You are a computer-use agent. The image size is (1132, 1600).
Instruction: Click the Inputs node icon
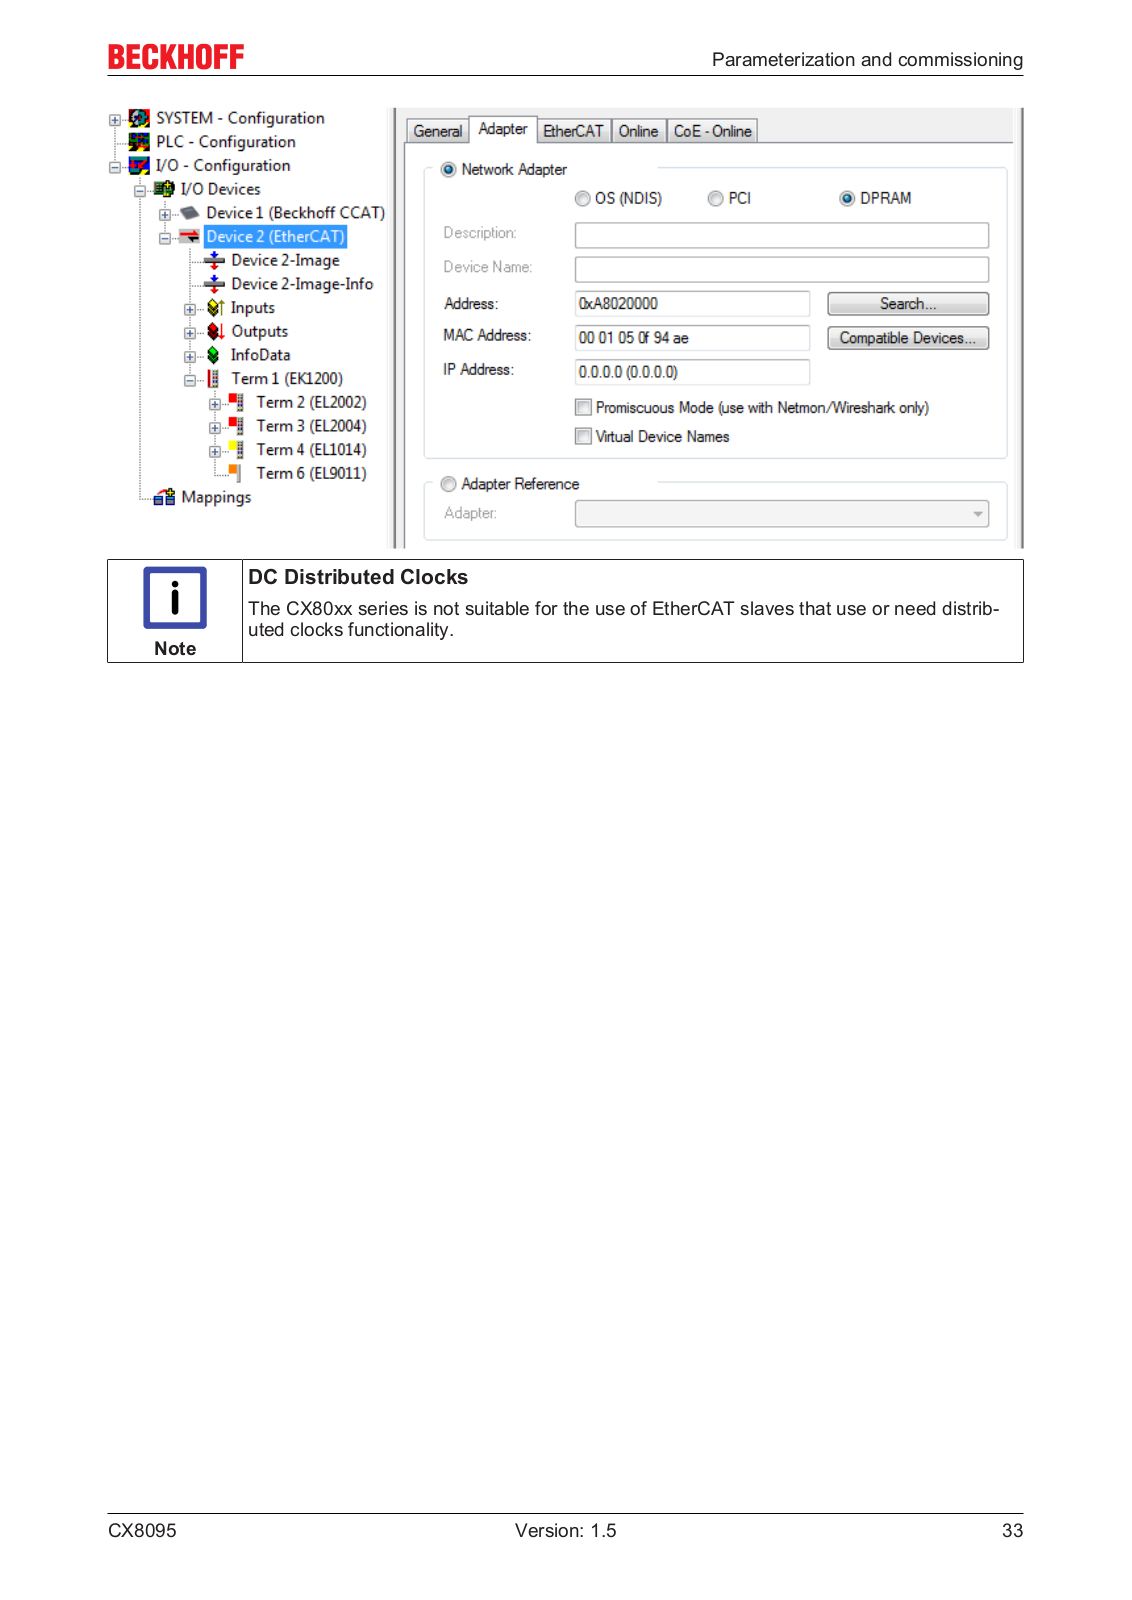[214, 308]
